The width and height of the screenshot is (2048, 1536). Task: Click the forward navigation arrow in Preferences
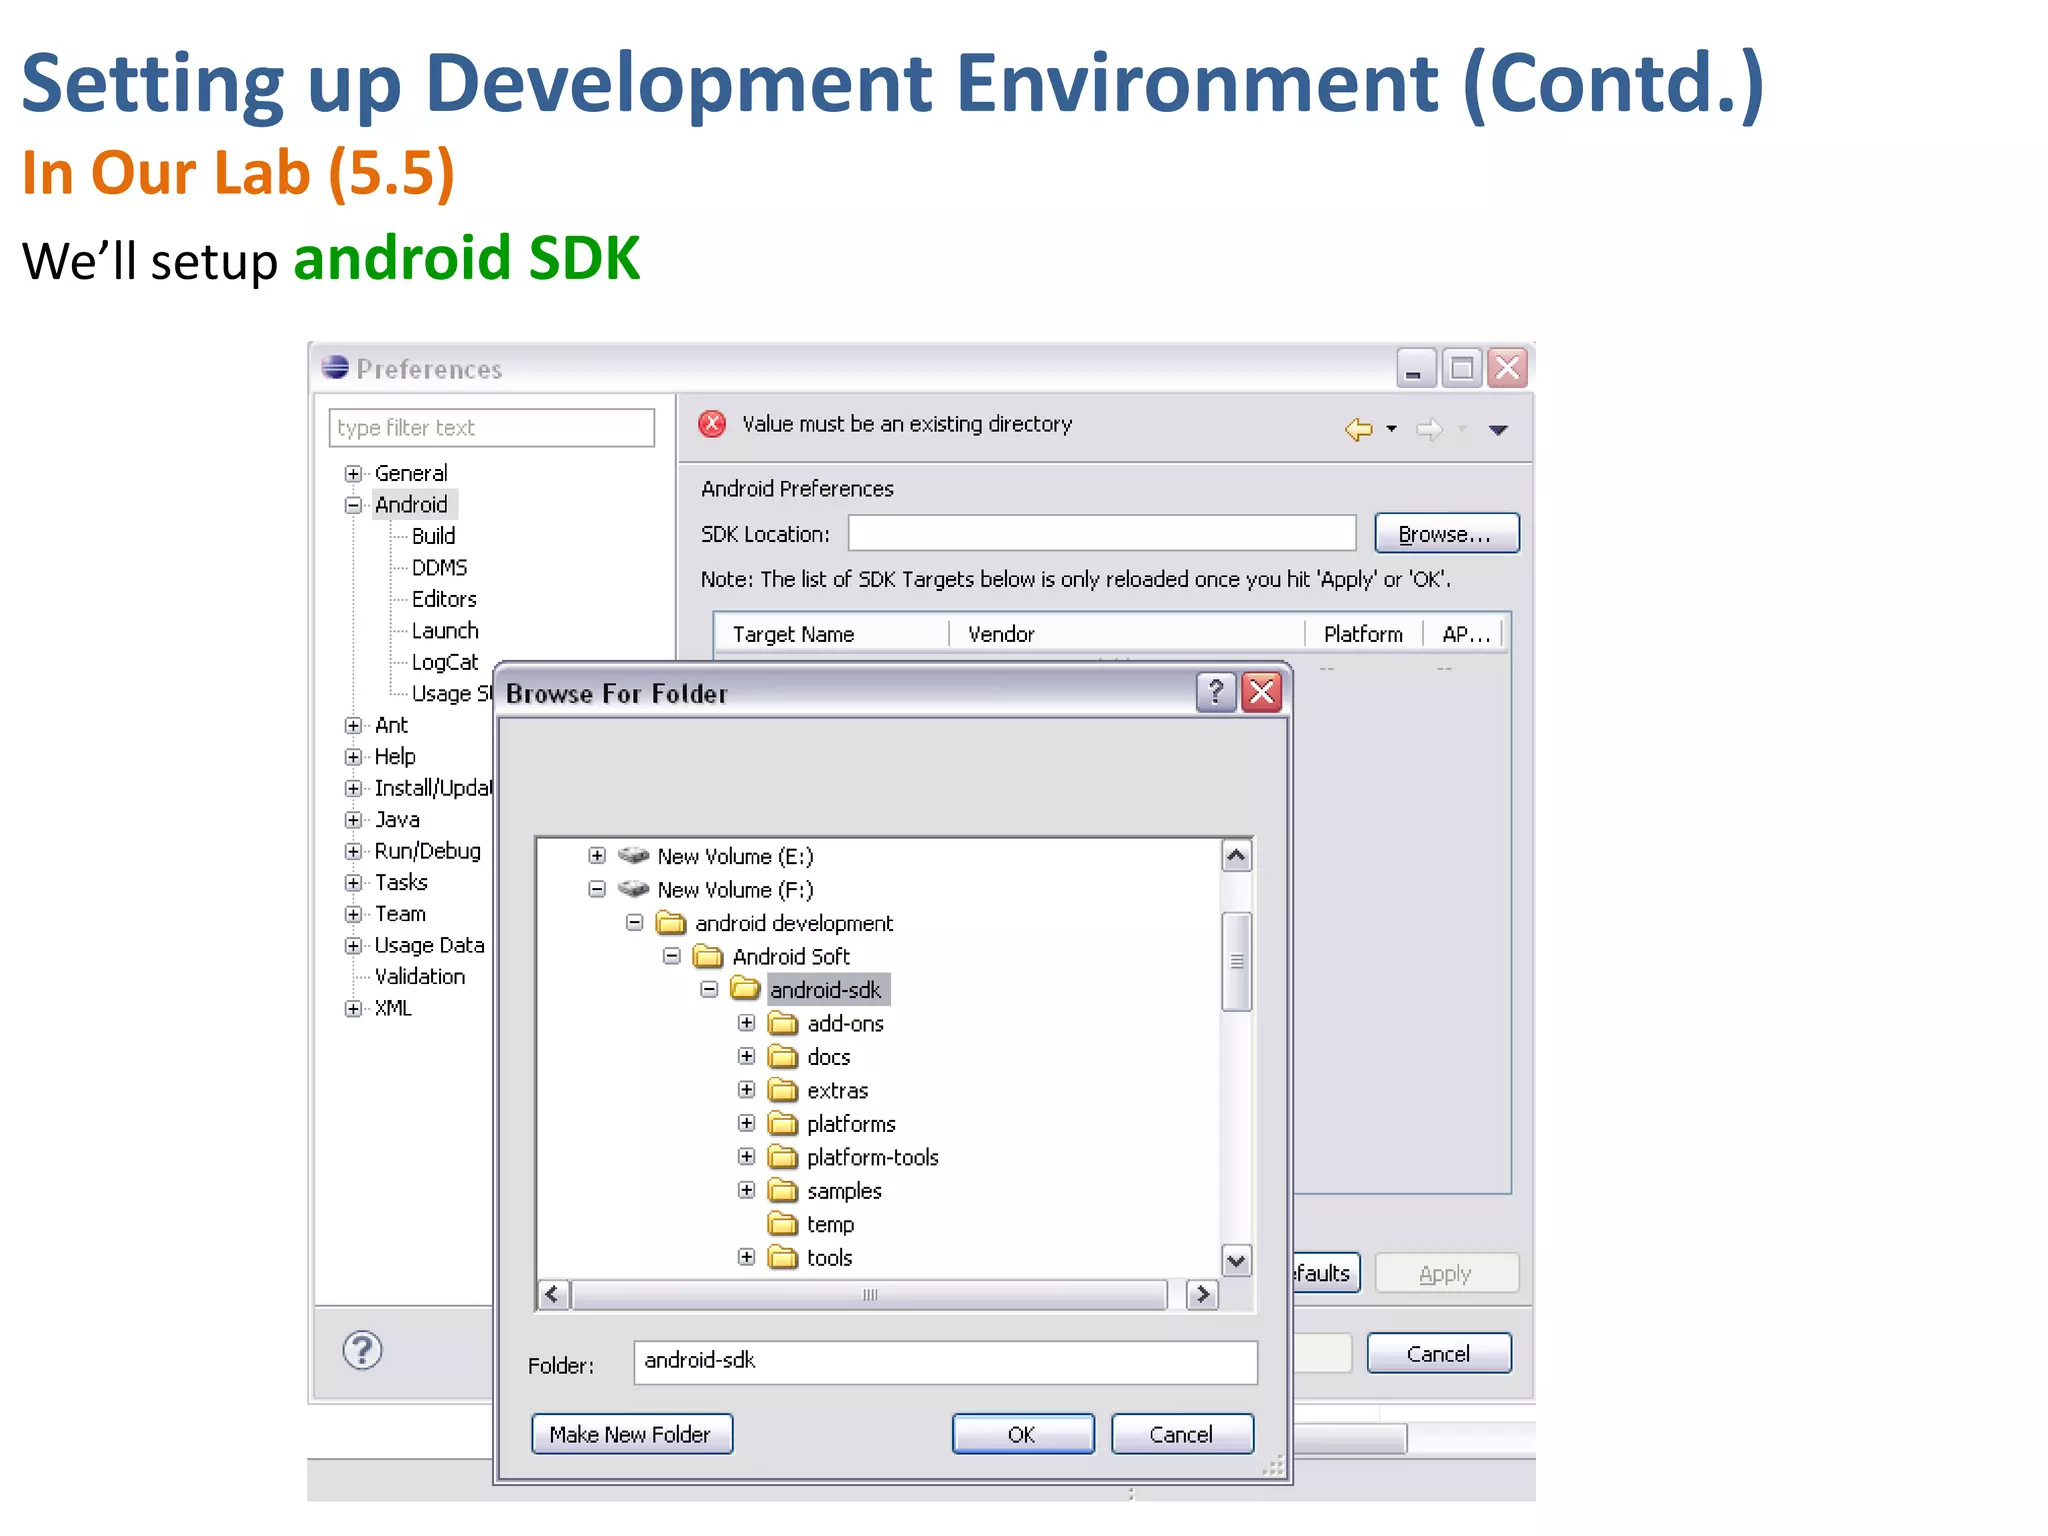[x=1429, y=429]
